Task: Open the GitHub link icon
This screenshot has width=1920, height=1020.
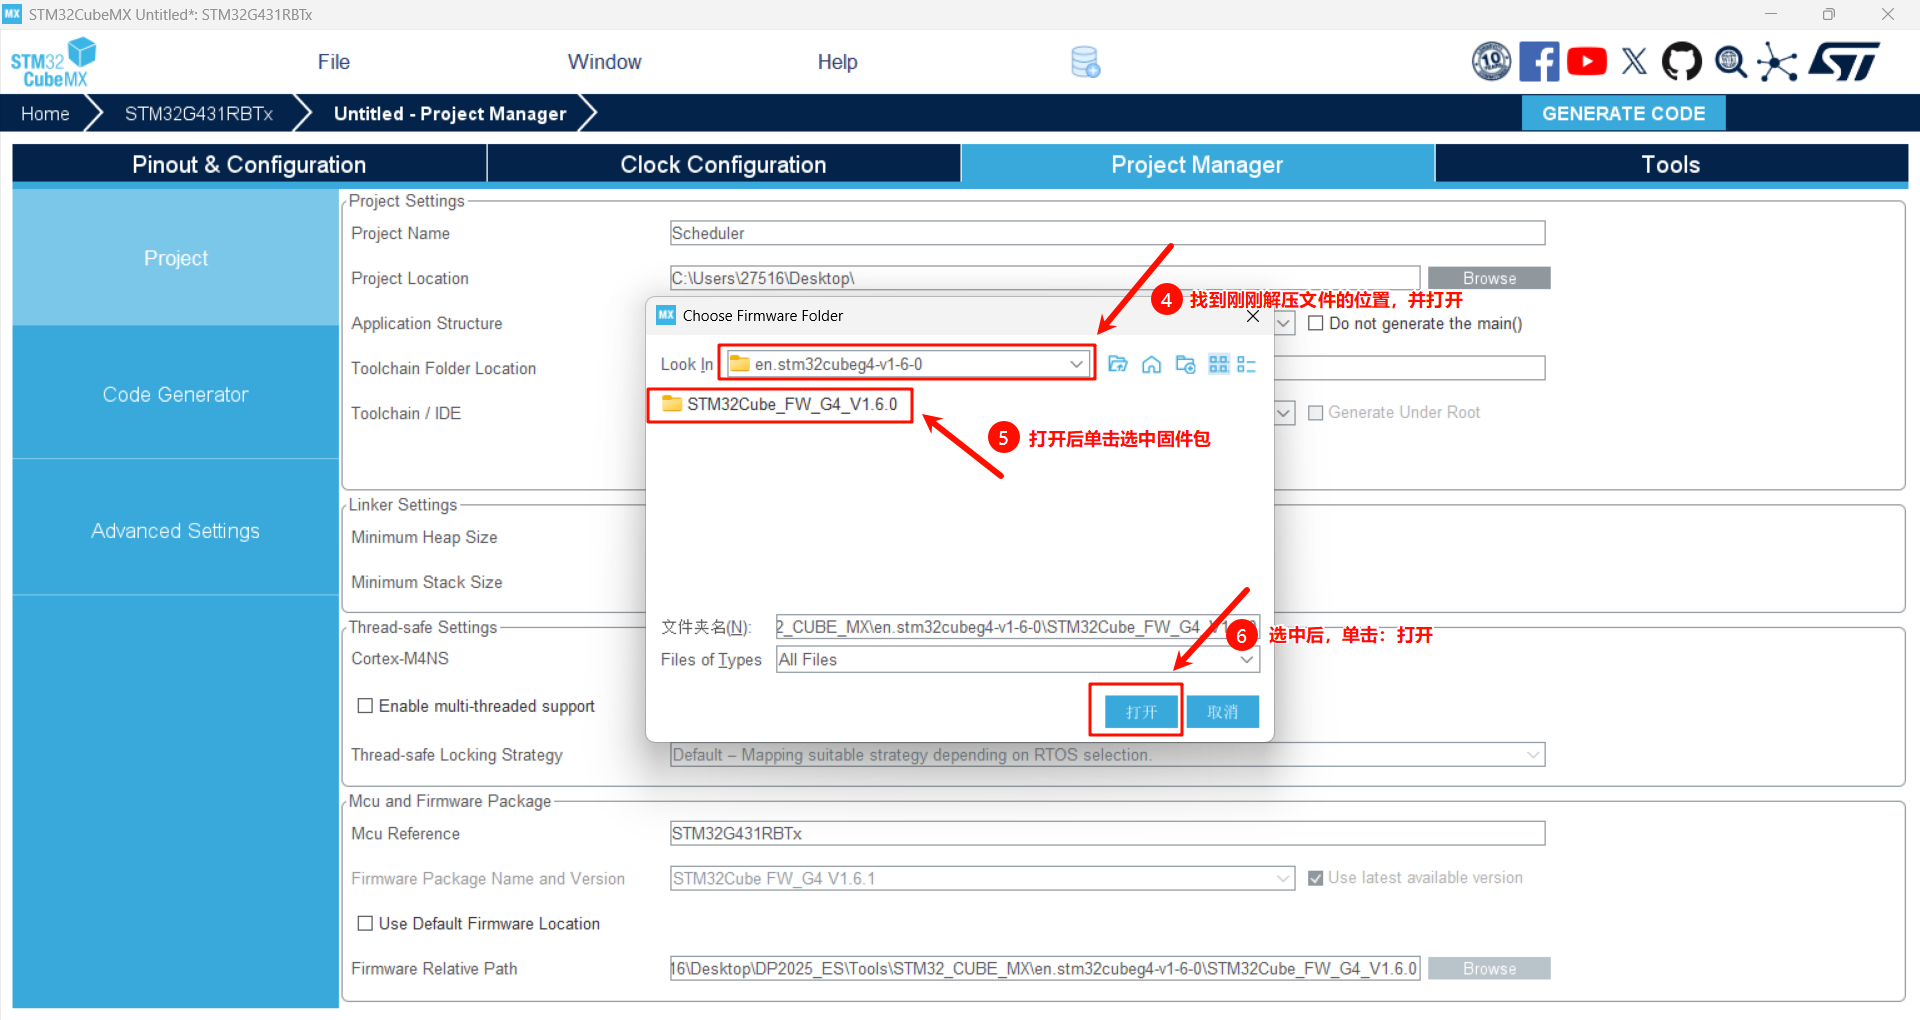Action: [x=1681, y=62]
